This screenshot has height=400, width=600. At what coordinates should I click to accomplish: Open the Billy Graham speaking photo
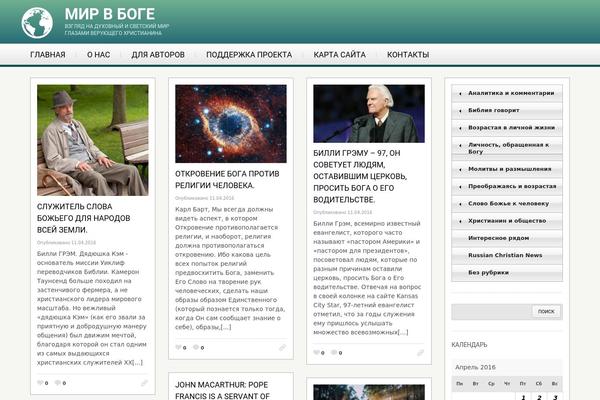point(369,114)
